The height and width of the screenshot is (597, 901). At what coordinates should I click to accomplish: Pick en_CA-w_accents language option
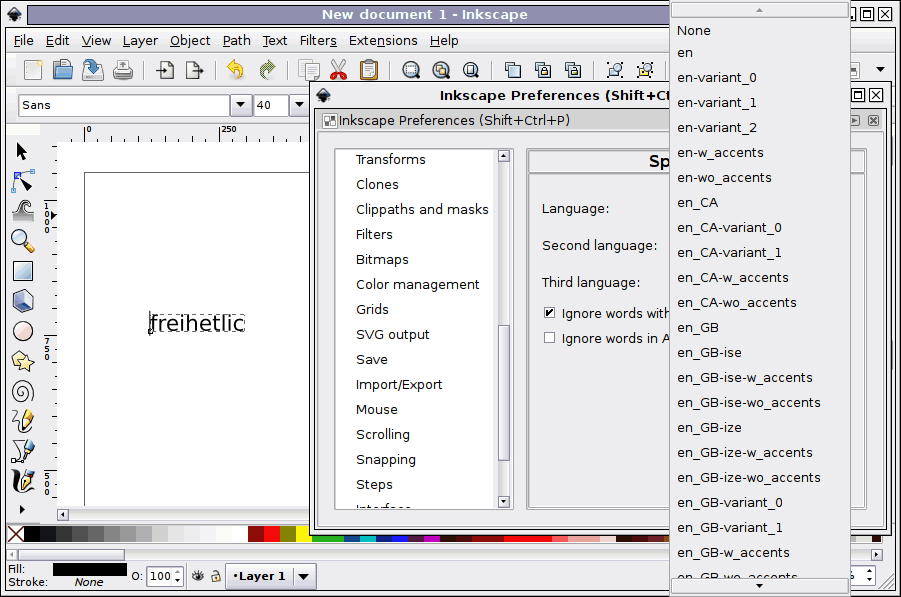click(x=760, y=278)
